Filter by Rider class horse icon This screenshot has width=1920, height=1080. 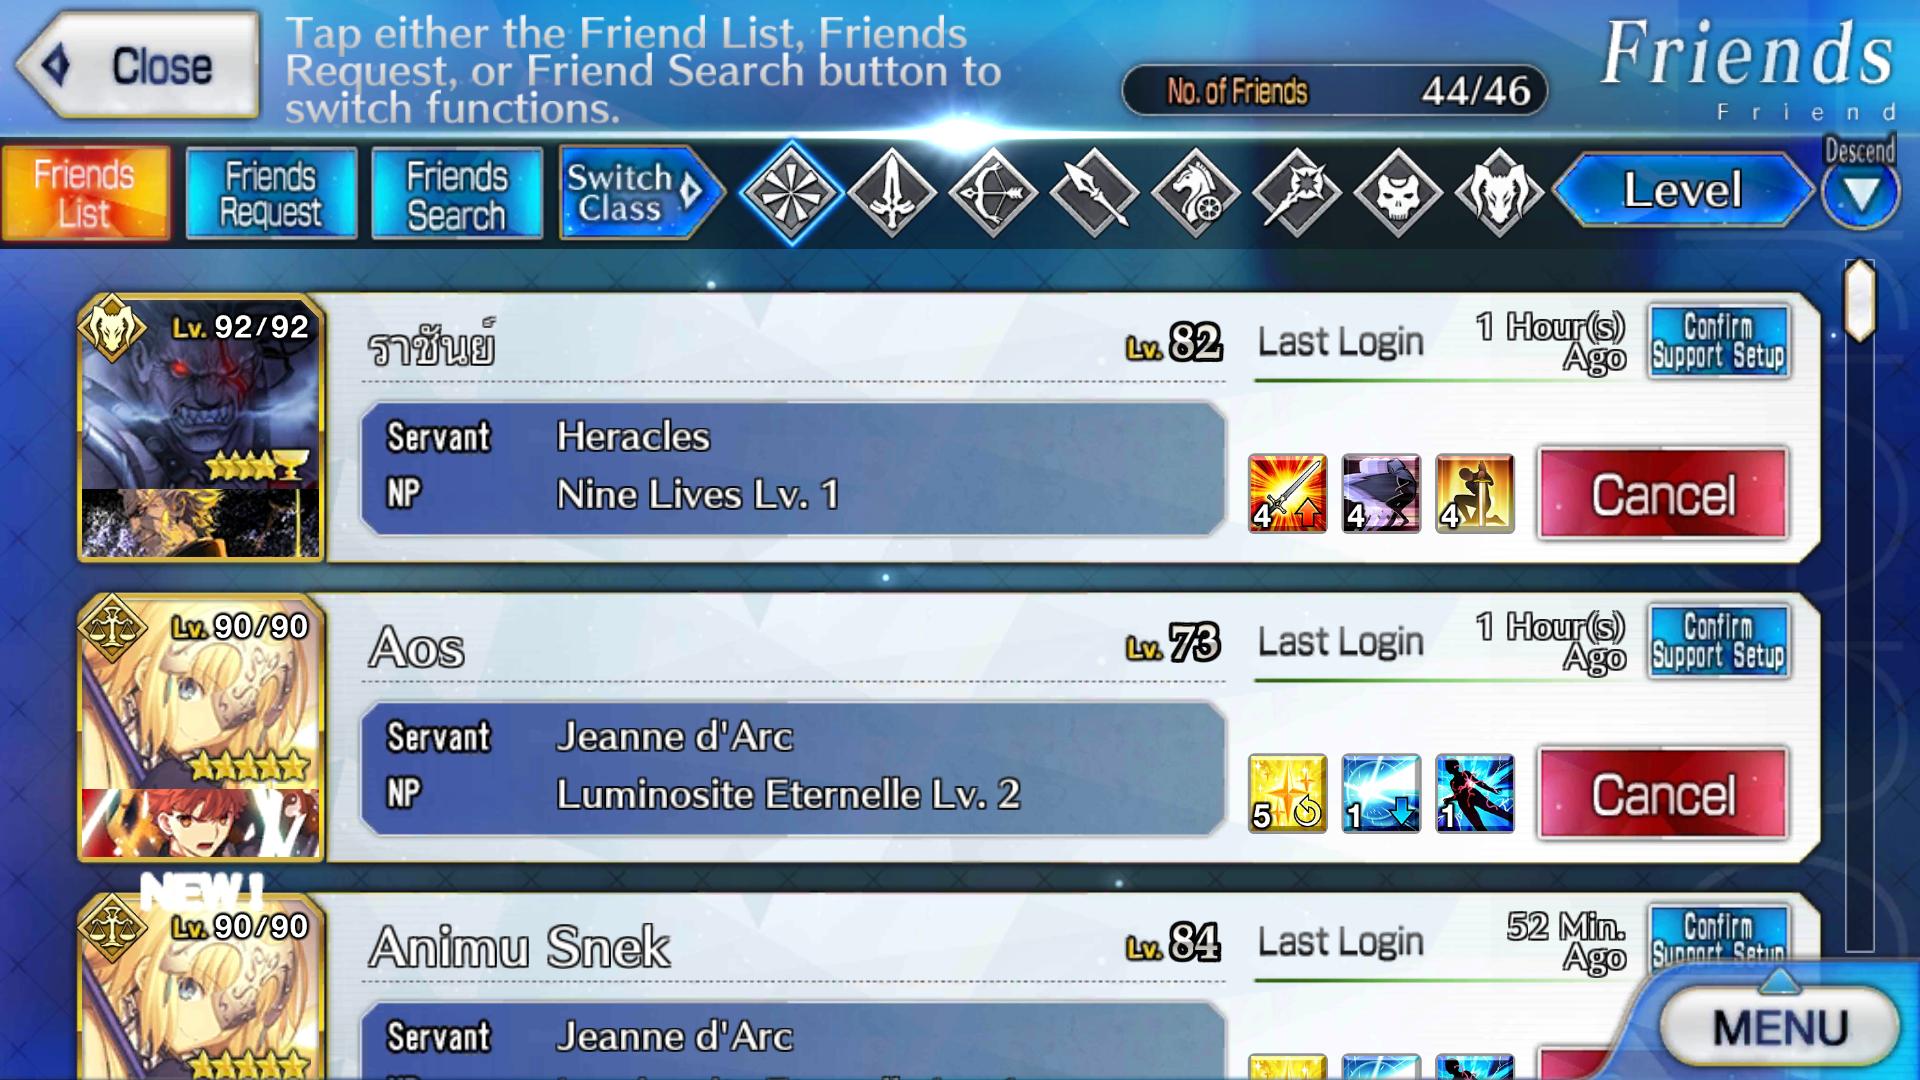tap(1196, 192)
